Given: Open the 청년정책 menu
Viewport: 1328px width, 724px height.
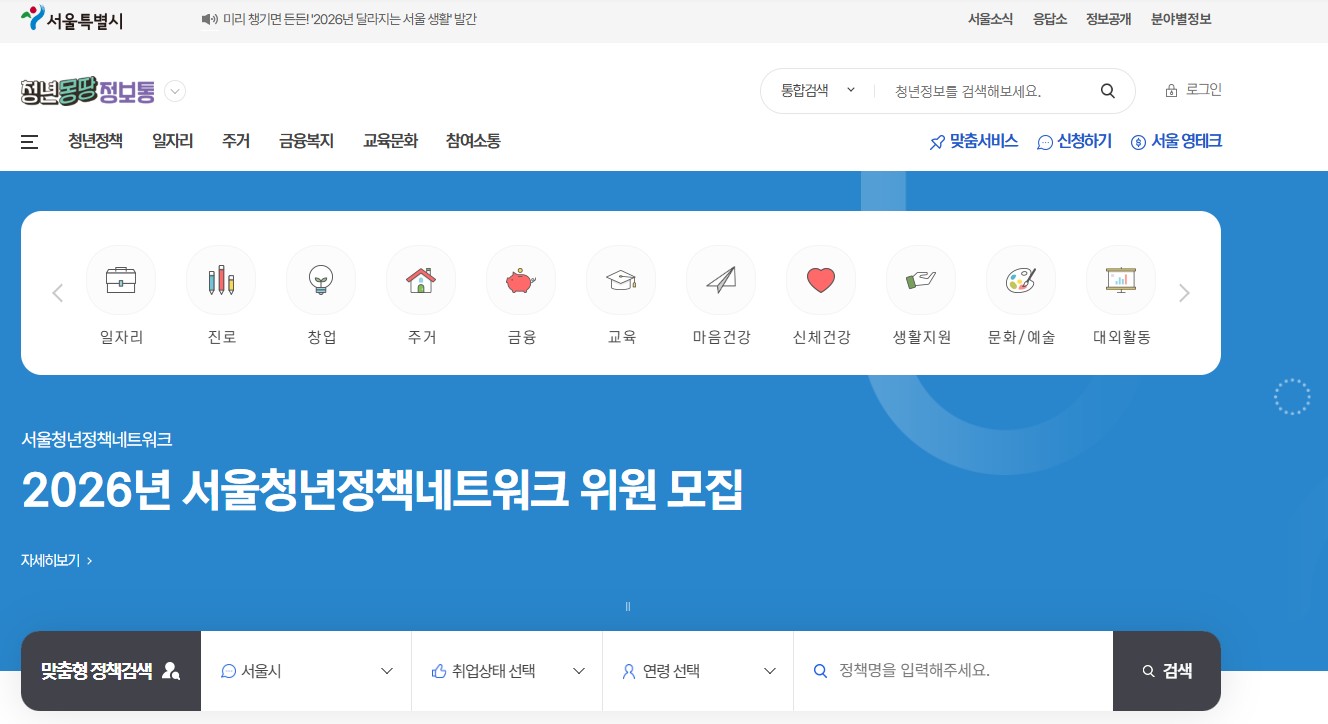Looking at the screenshot, I should tap(96, 141).
